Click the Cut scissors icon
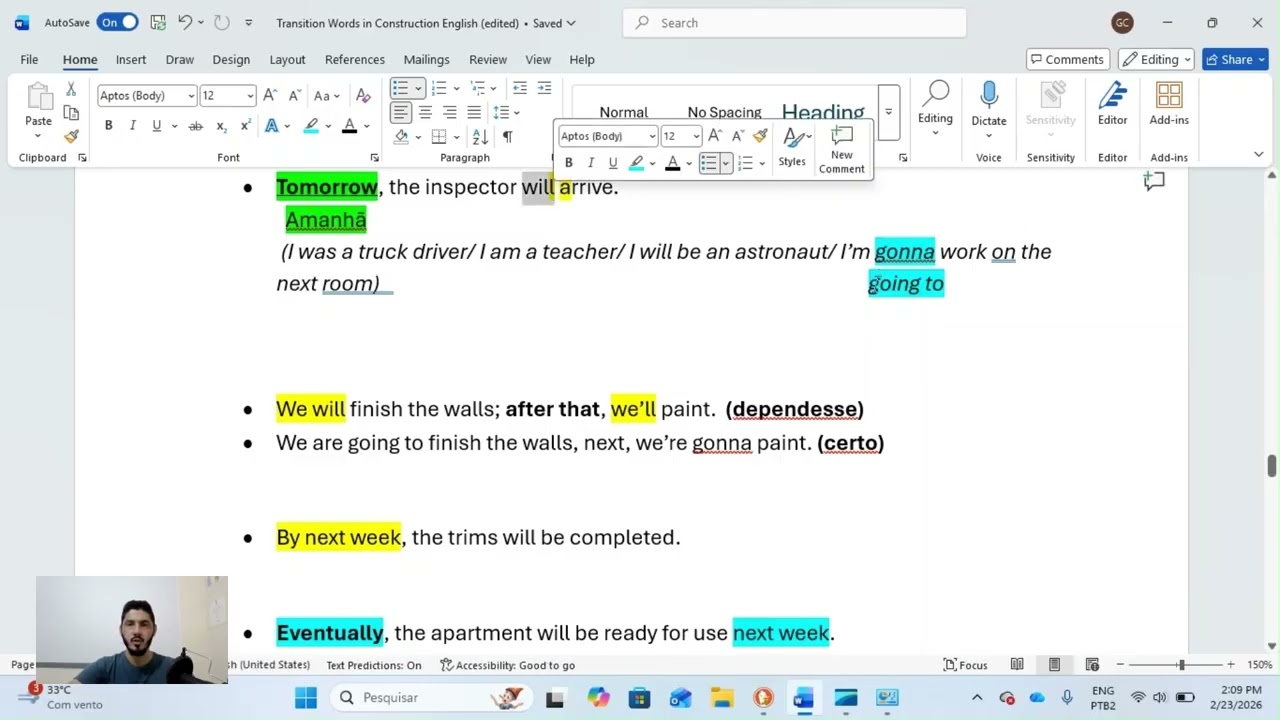This screenshot has height=720, width=1280. (71, 90)
